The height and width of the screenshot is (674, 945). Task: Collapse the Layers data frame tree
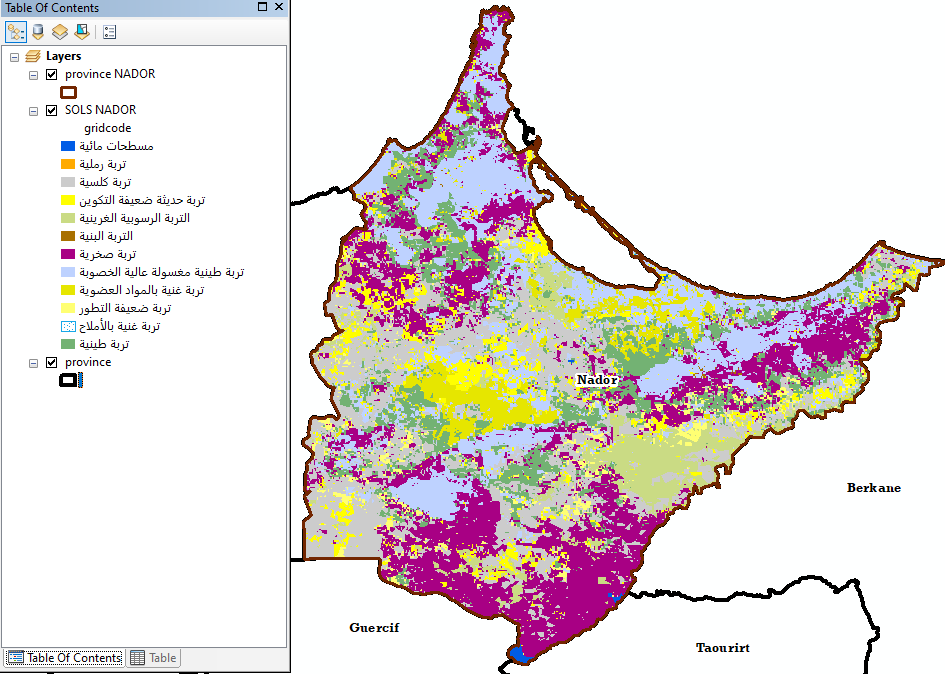15,57
